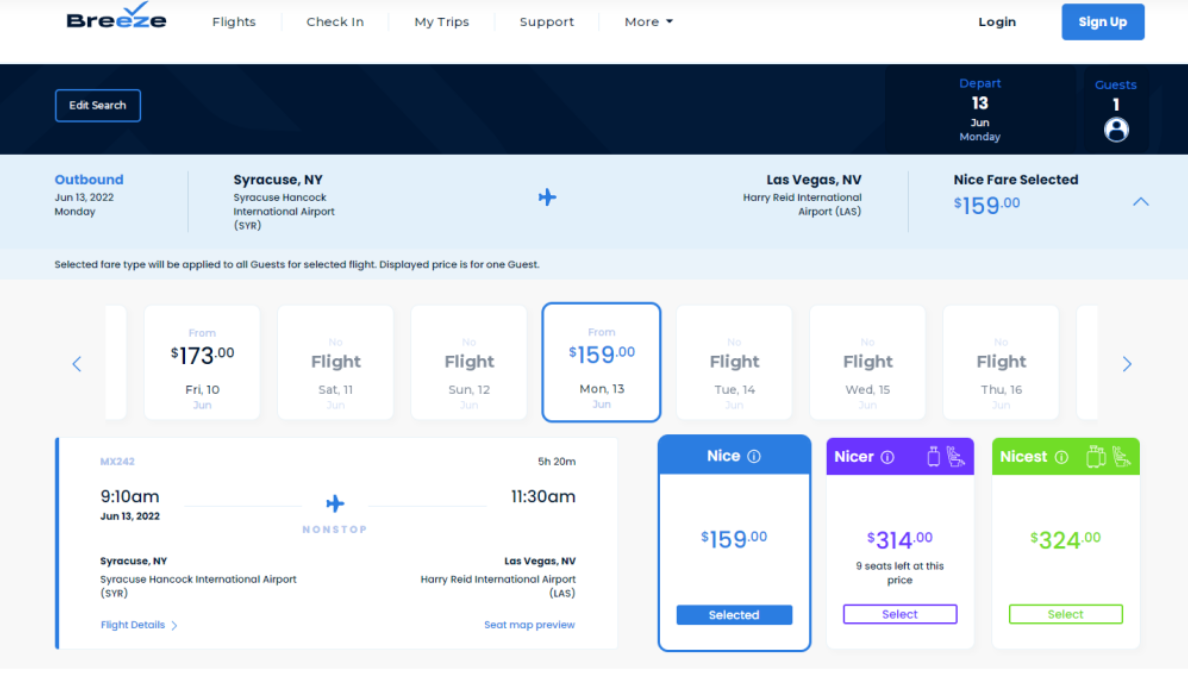Click the airplane icon between Syracuse and Las Vegas
Viewport: 1188px width, 674px height.
coord(547,198)
